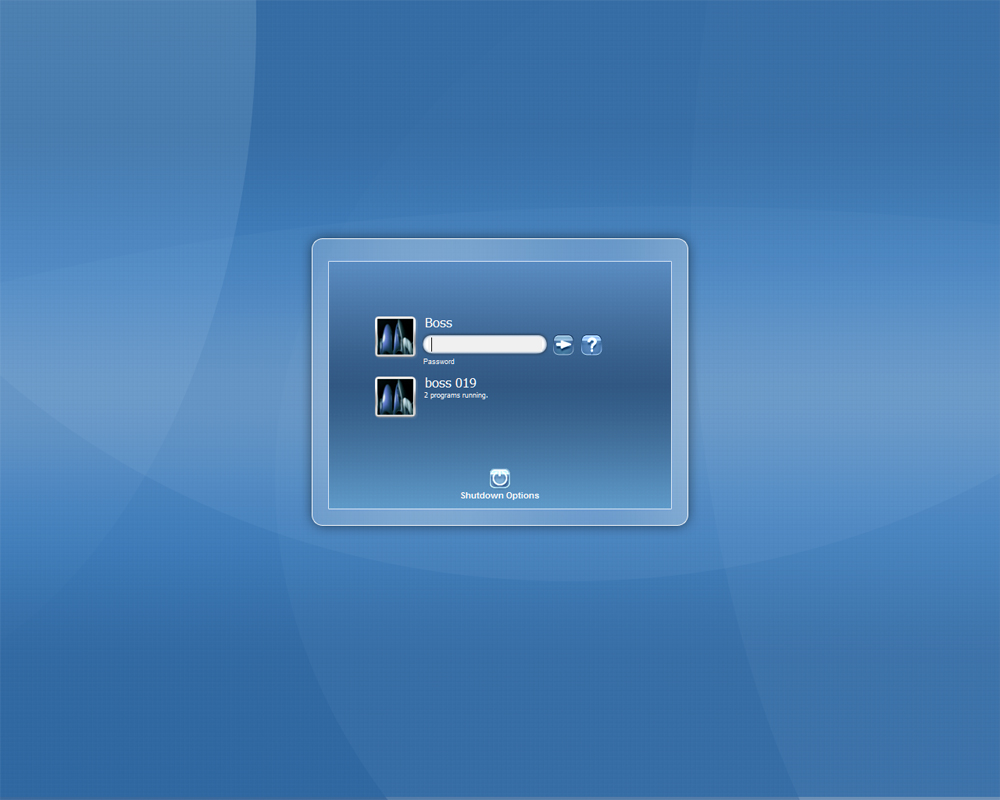Screen dimensions: 1000x800
Task: Place cursor in the blank password box
Action: pyautogui.click(x=484, y=343)
